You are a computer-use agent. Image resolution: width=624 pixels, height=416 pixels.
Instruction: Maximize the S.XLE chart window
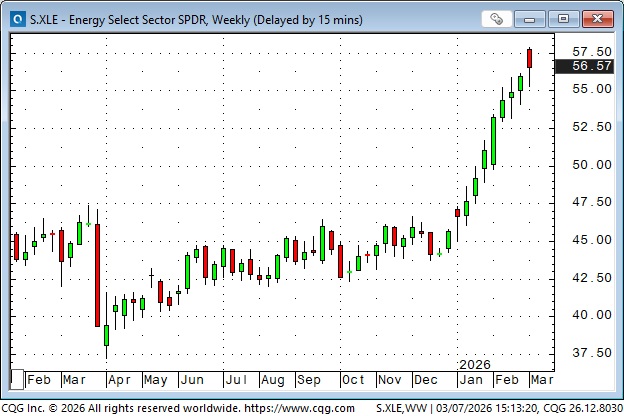click(x=564, y=18)
